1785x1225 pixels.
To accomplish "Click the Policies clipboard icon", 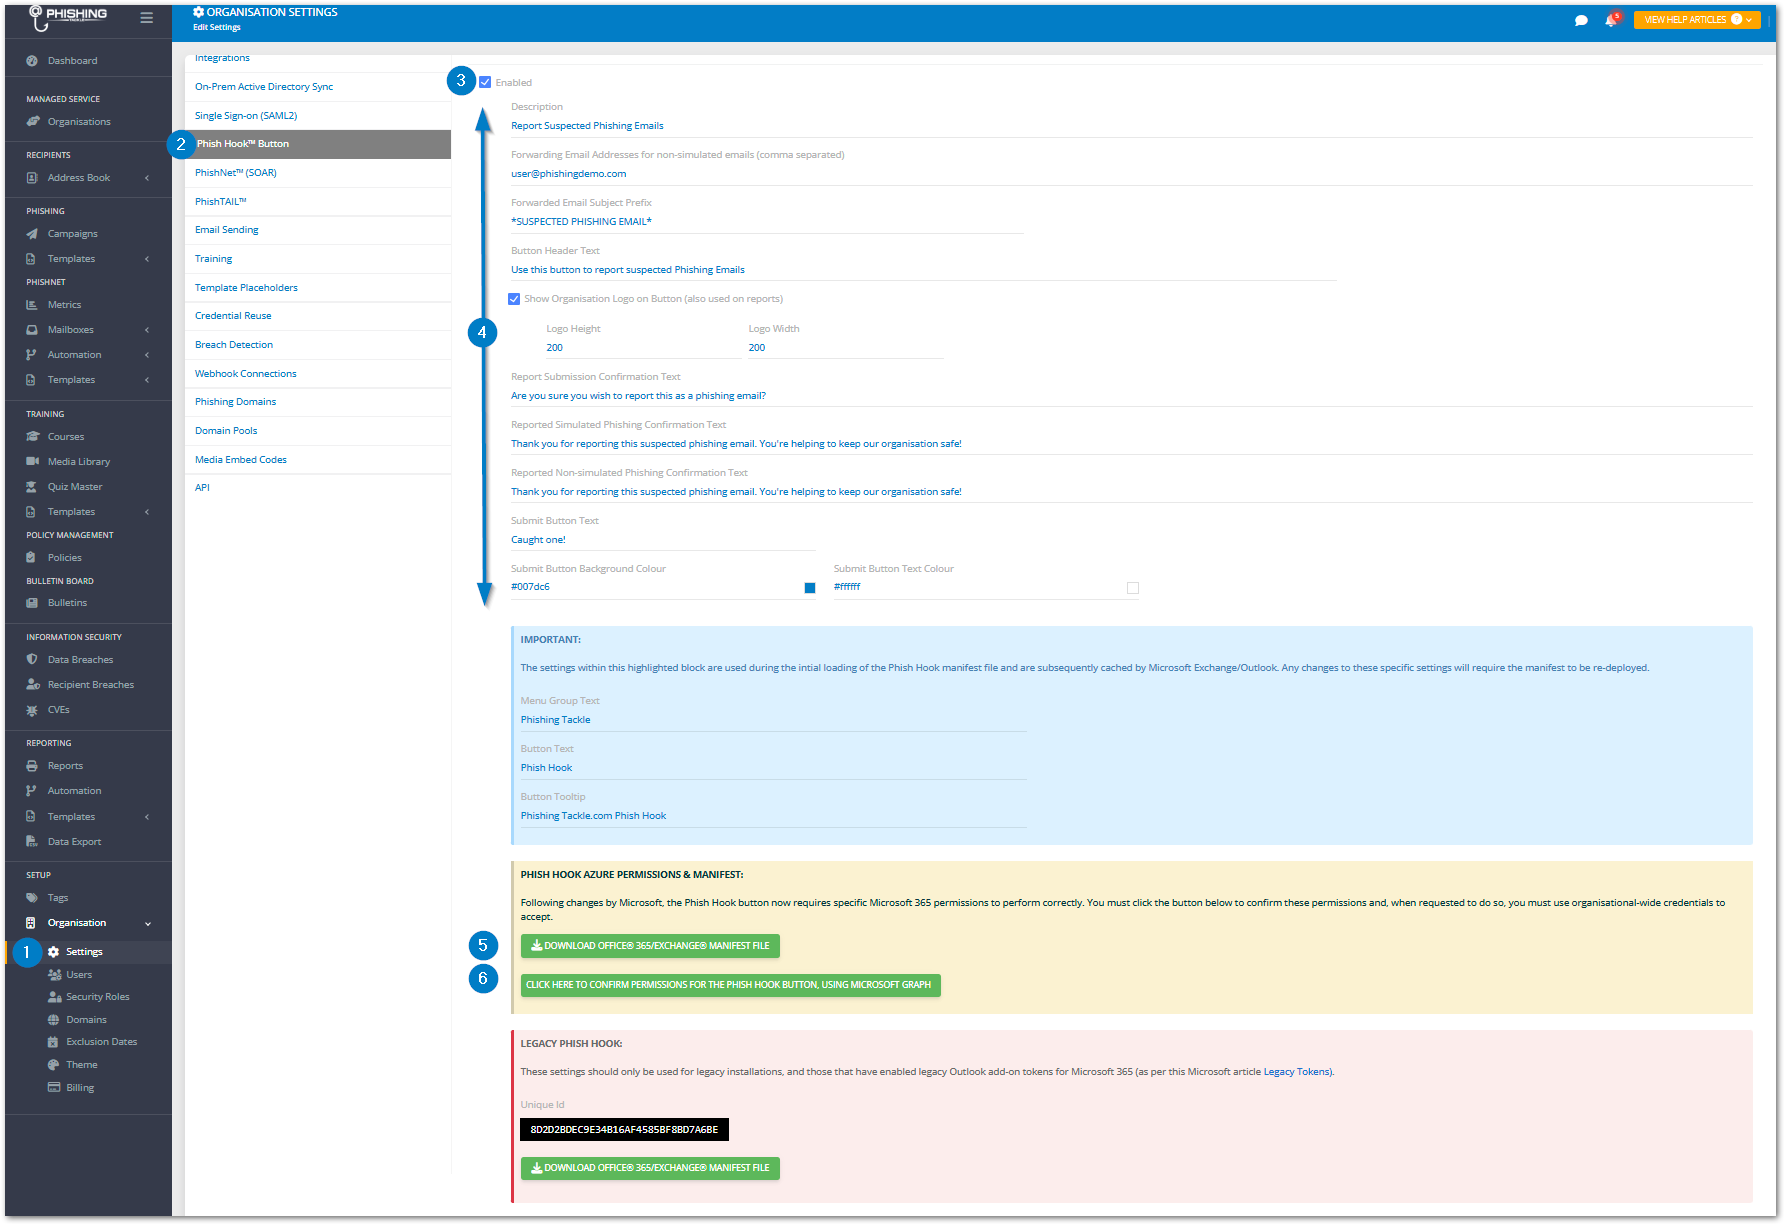I will point(32,558).
